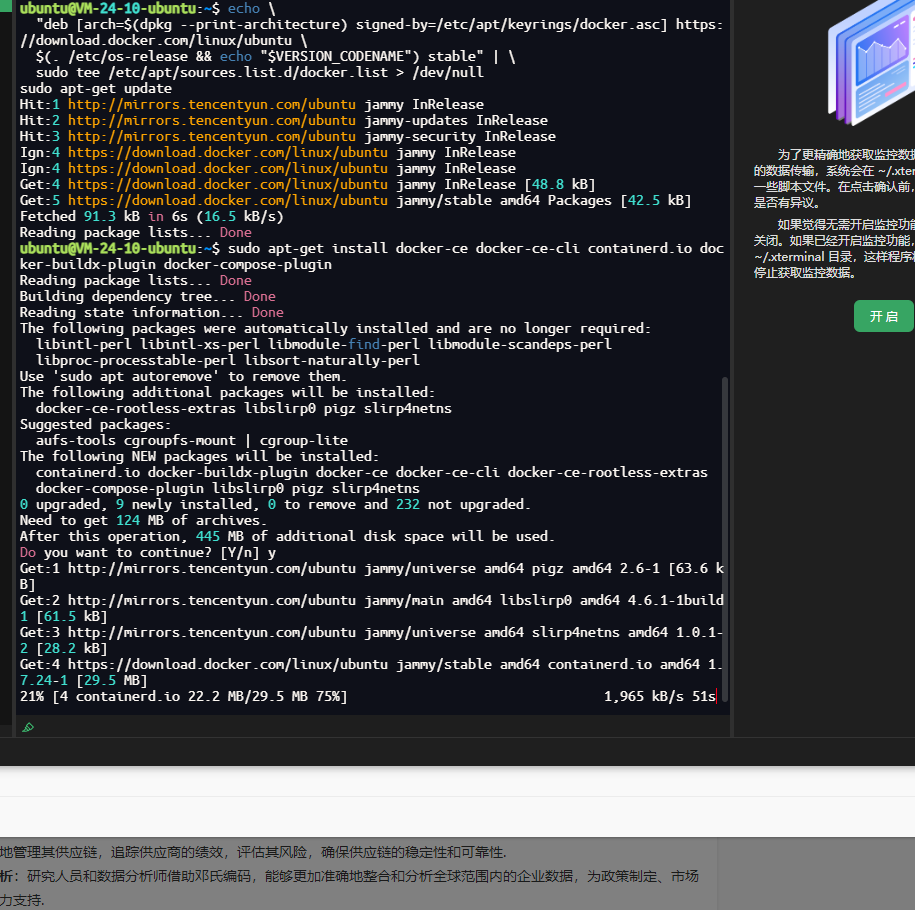Screen dimensions: 915x910
Task: Click the "为了更精确地获取监控数据" paragraph in side panel
Action: (x=834, y=179)
